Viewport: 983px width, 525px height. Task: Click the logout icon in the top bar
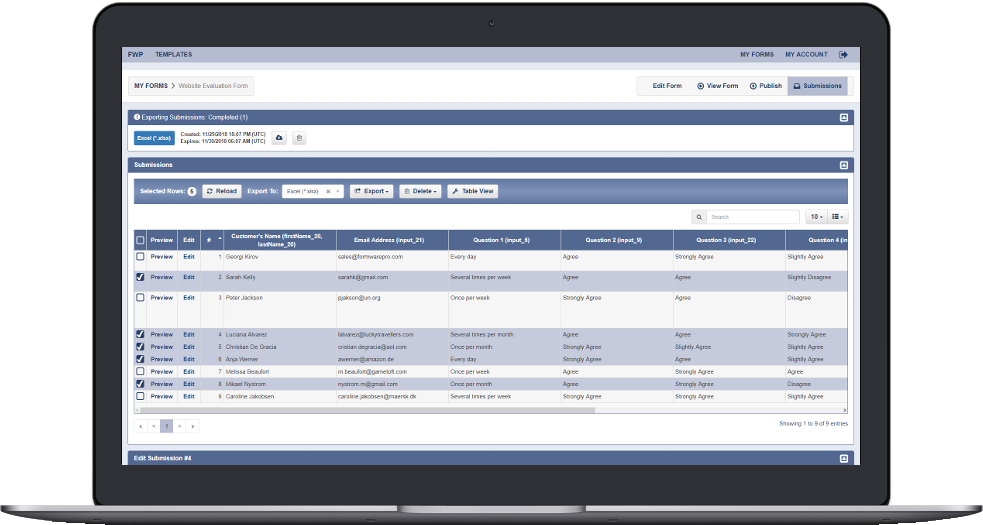(x=843, y=54)
